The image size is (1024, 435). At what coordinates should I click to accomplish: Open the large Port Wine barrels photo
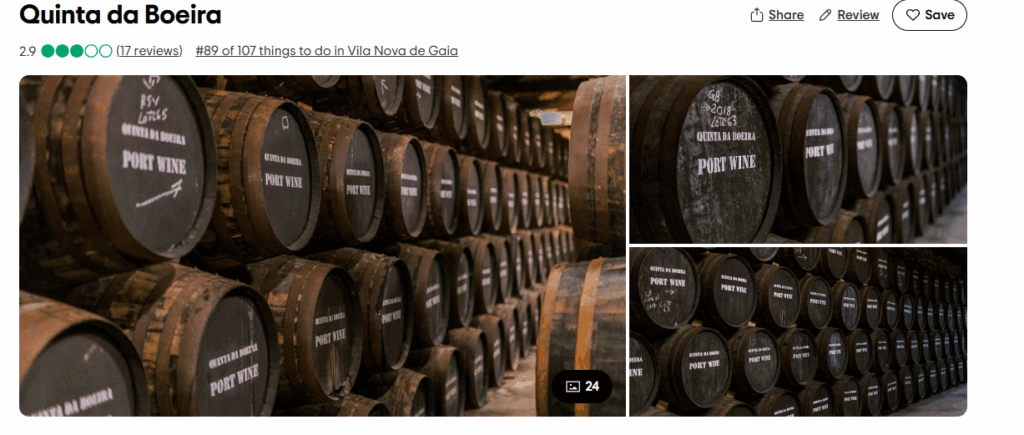tap(323, 246)
